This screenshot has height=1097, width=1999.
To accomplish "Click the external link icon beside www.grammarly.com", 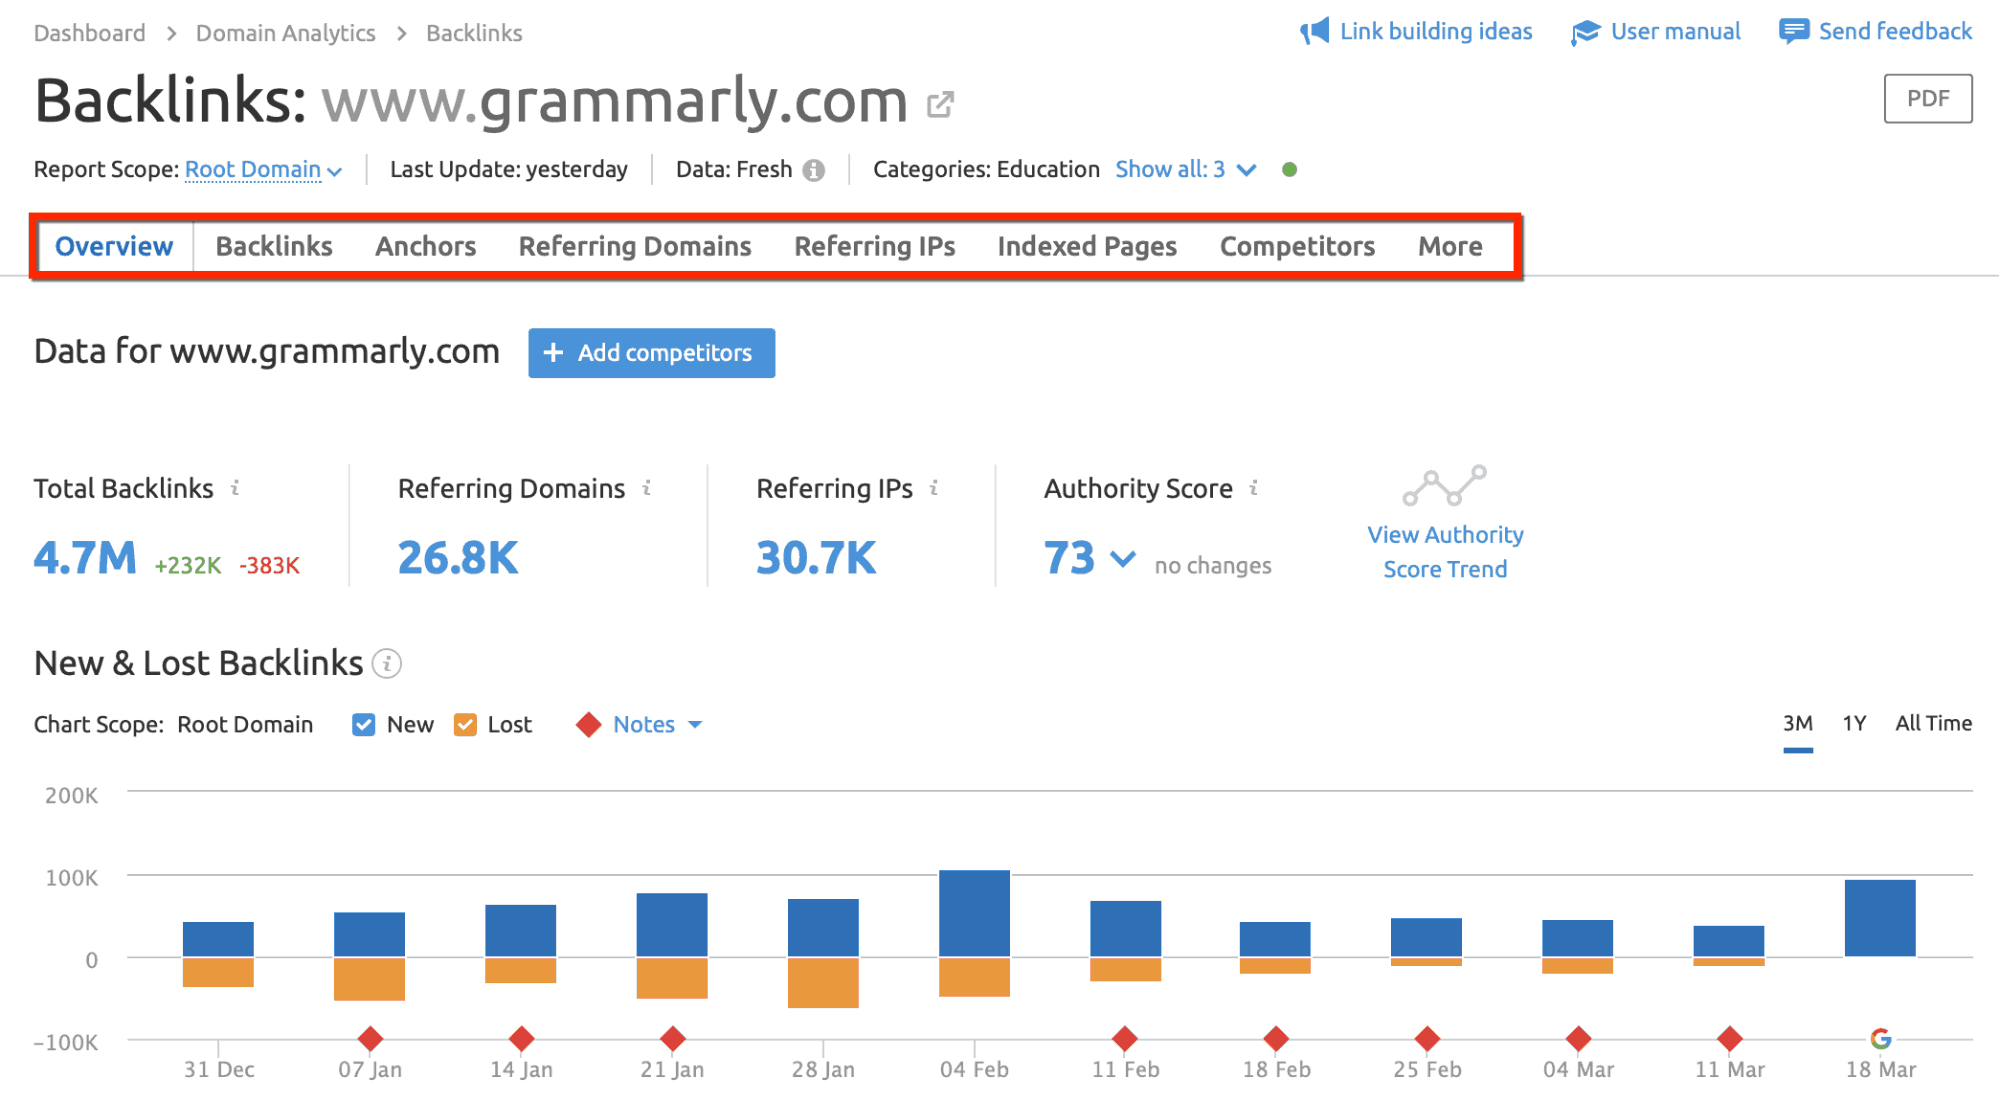I will tap(938, 104).
